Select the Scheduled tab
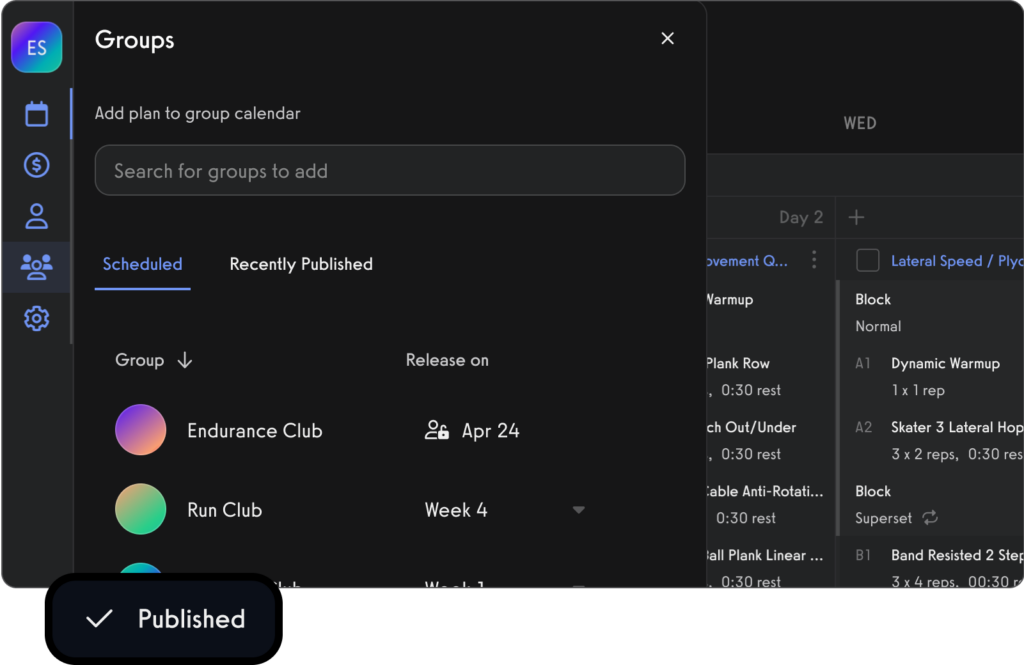 [141, 264]
